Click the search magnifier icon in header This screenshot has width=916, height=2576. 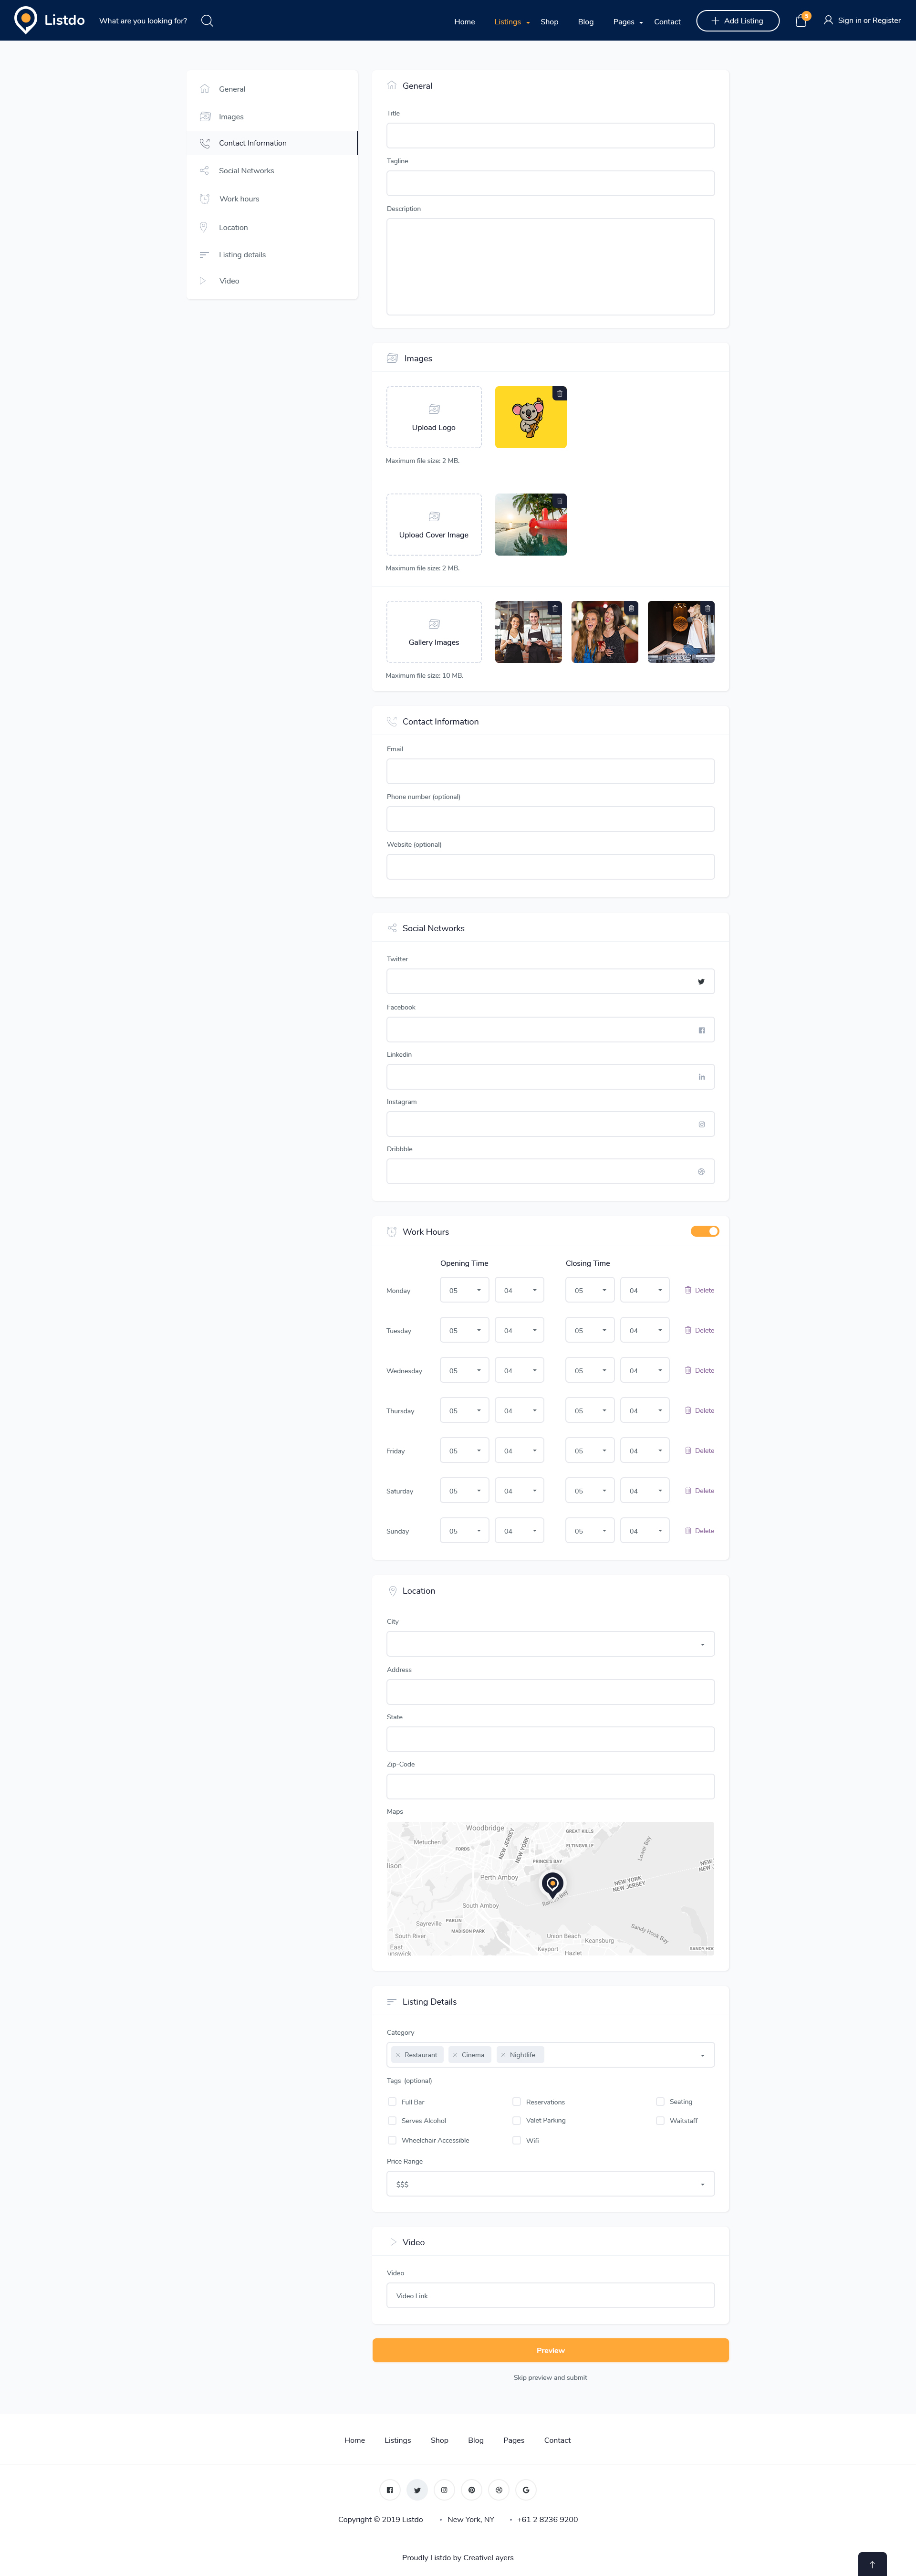pyautogui.click(x=207, y=21)
